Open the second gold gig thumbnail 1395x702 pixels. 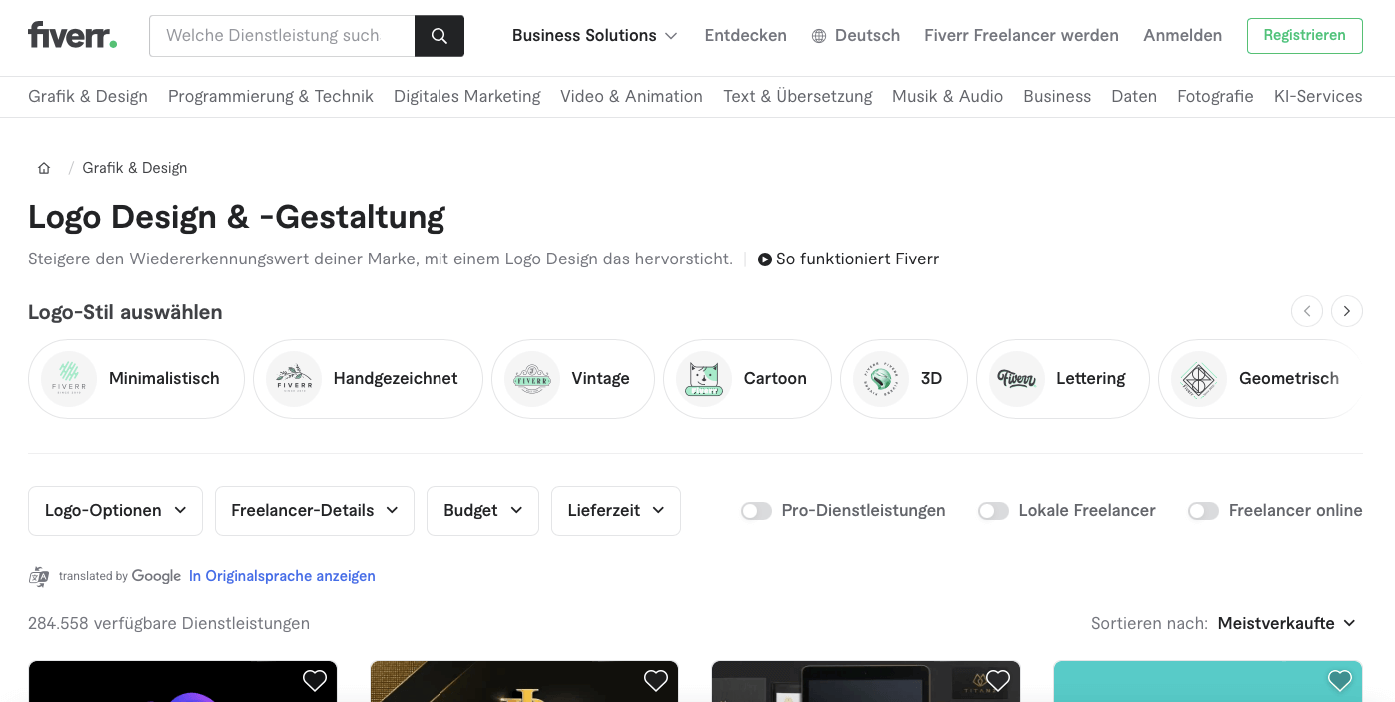coord(524,682)
